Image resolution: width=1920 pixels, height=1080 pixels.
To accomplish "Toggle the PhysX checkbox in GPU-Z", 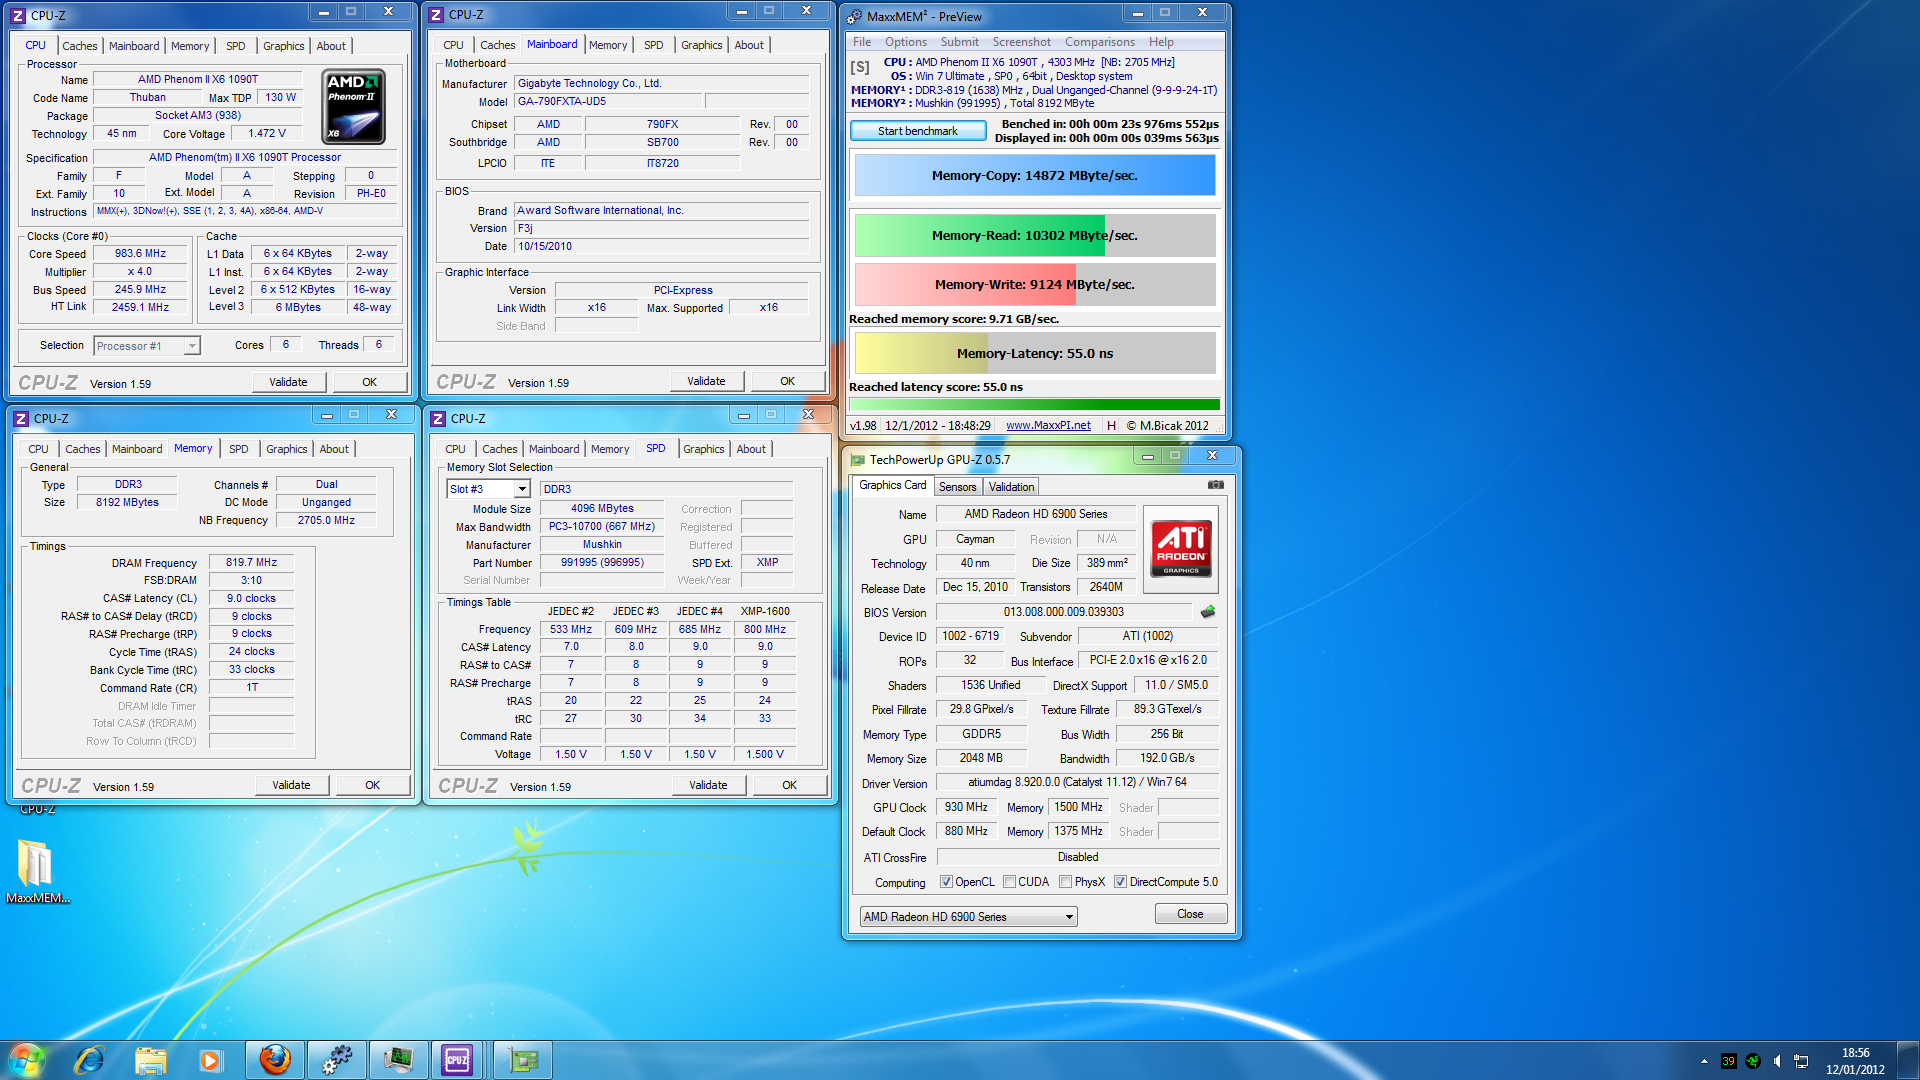I will [1066, 882].
